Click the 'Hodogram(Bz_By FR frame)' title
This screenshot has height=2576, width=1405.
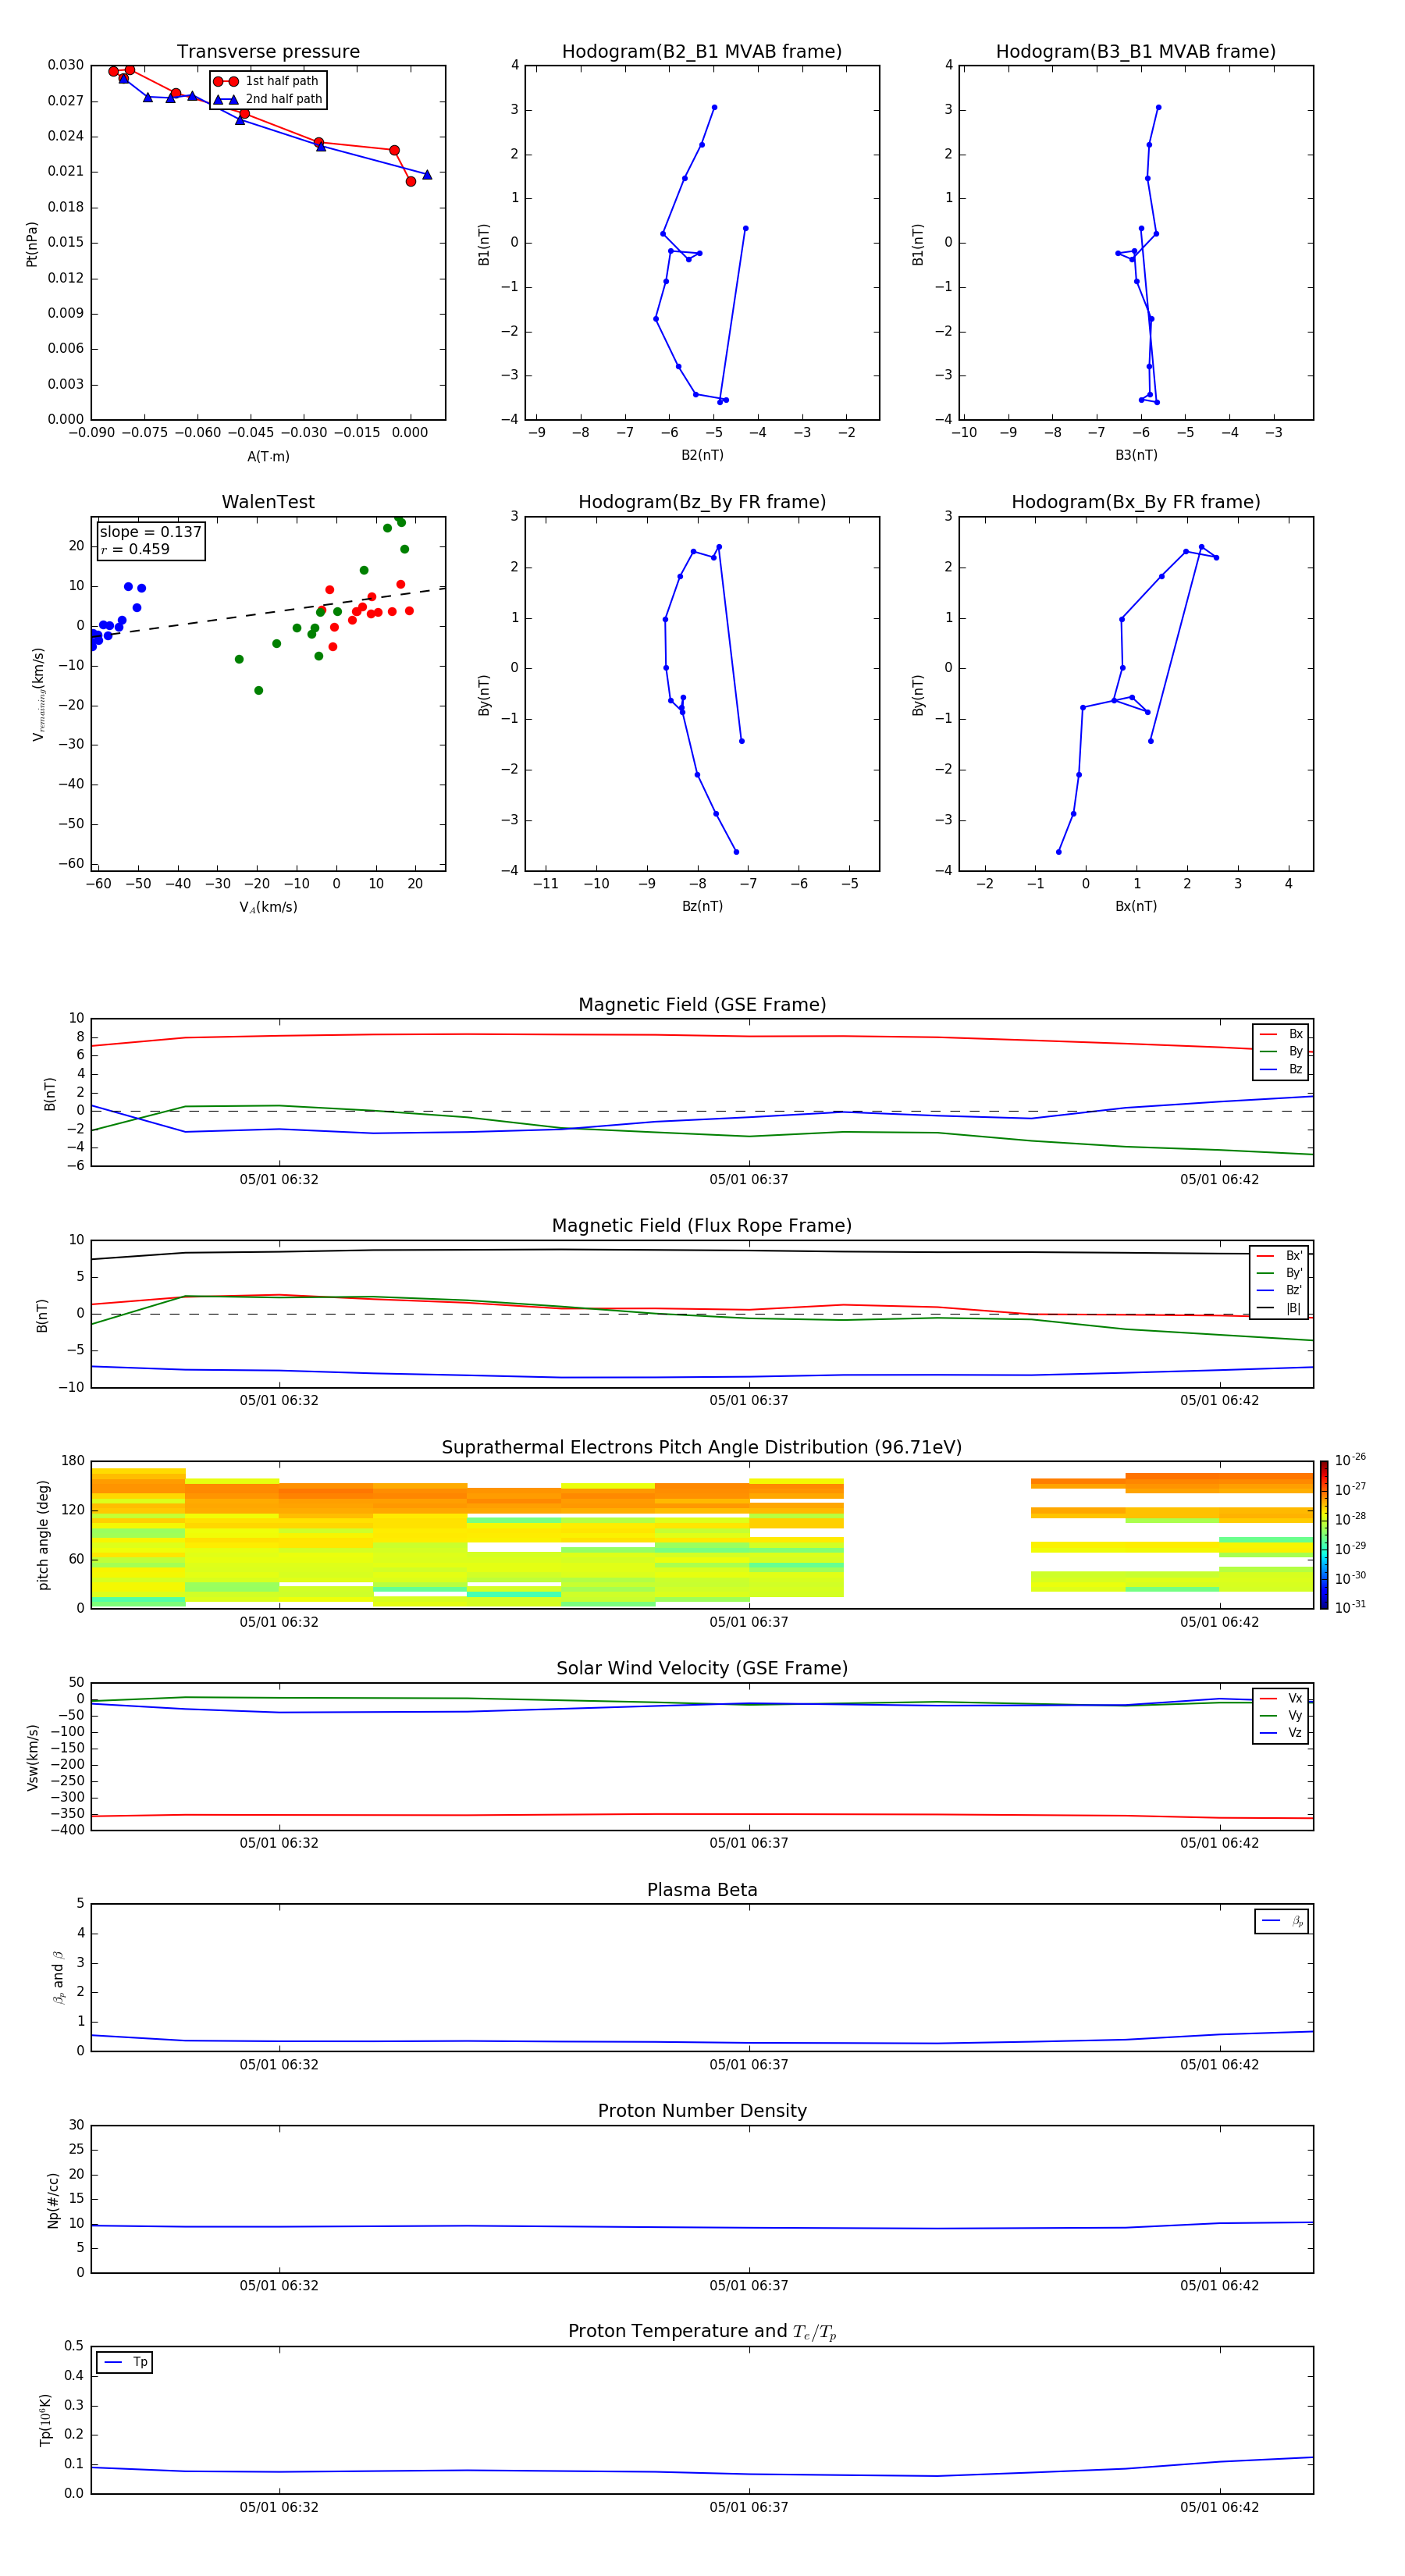click(x=702, y=502)
